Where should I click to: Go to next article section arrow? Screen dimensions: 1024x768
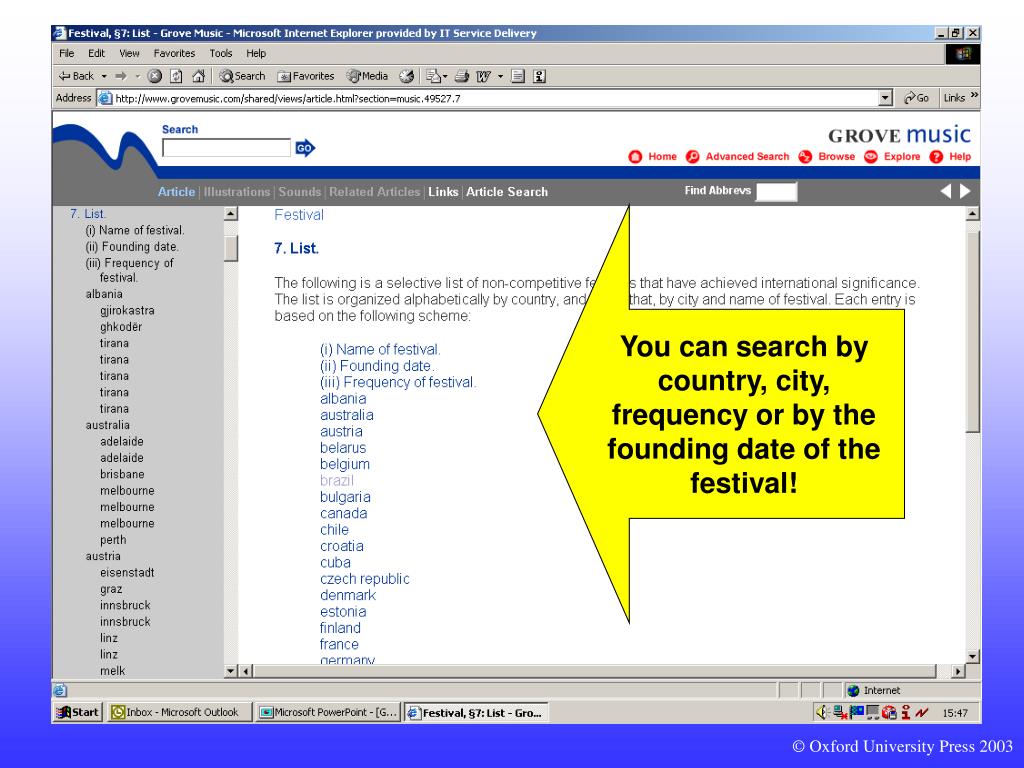tap(965, 191)
